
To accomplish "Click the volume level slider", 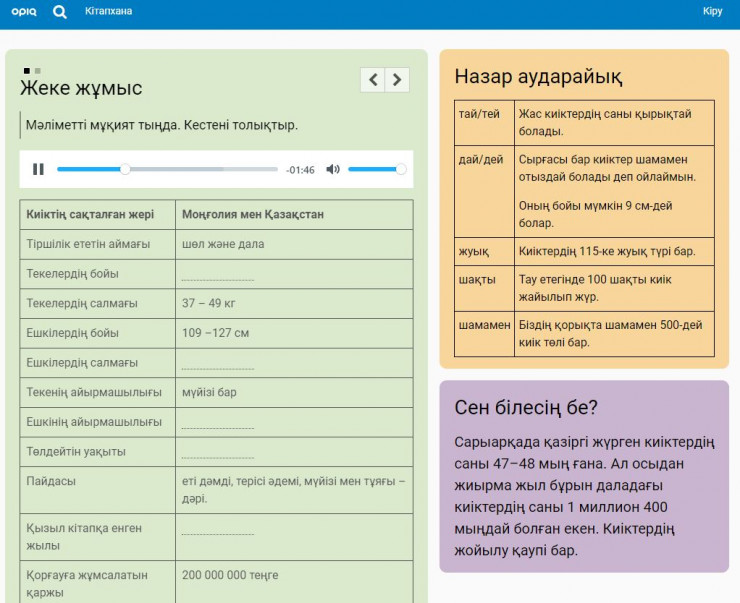I will [376, 169].
